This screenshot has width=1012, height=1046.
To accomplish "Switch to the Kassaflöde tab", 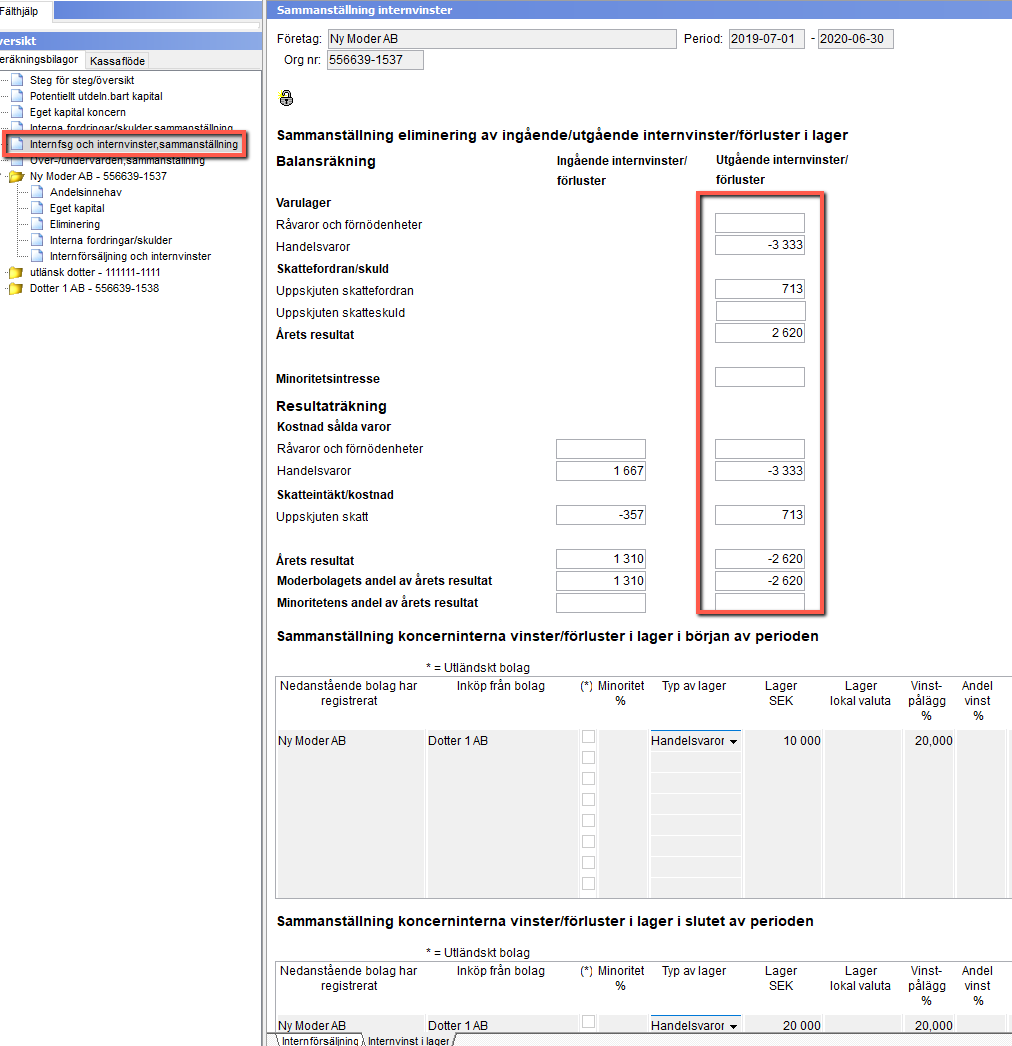I will [x=117, y=61].
